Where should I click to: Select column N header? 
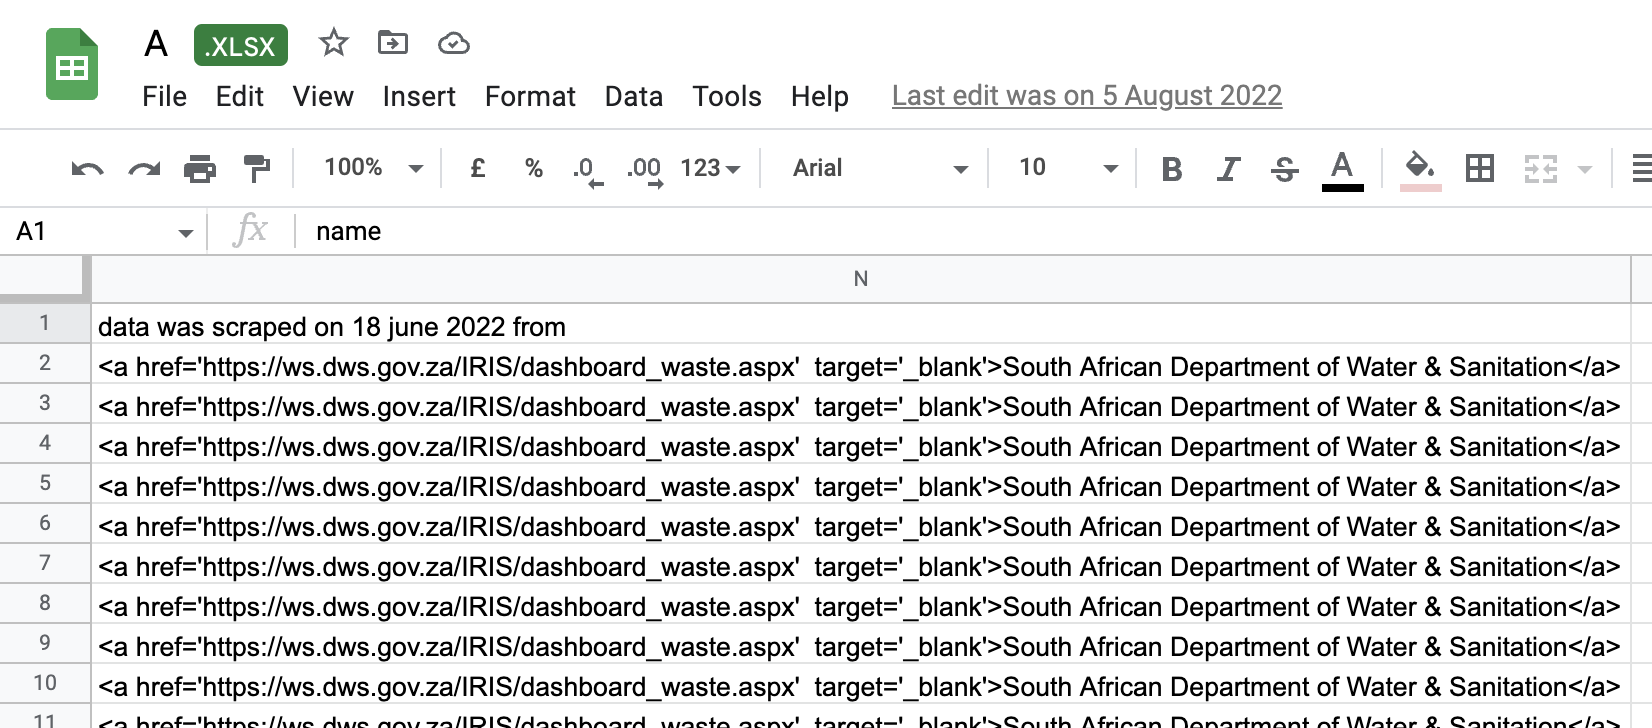tap(861, 279)
